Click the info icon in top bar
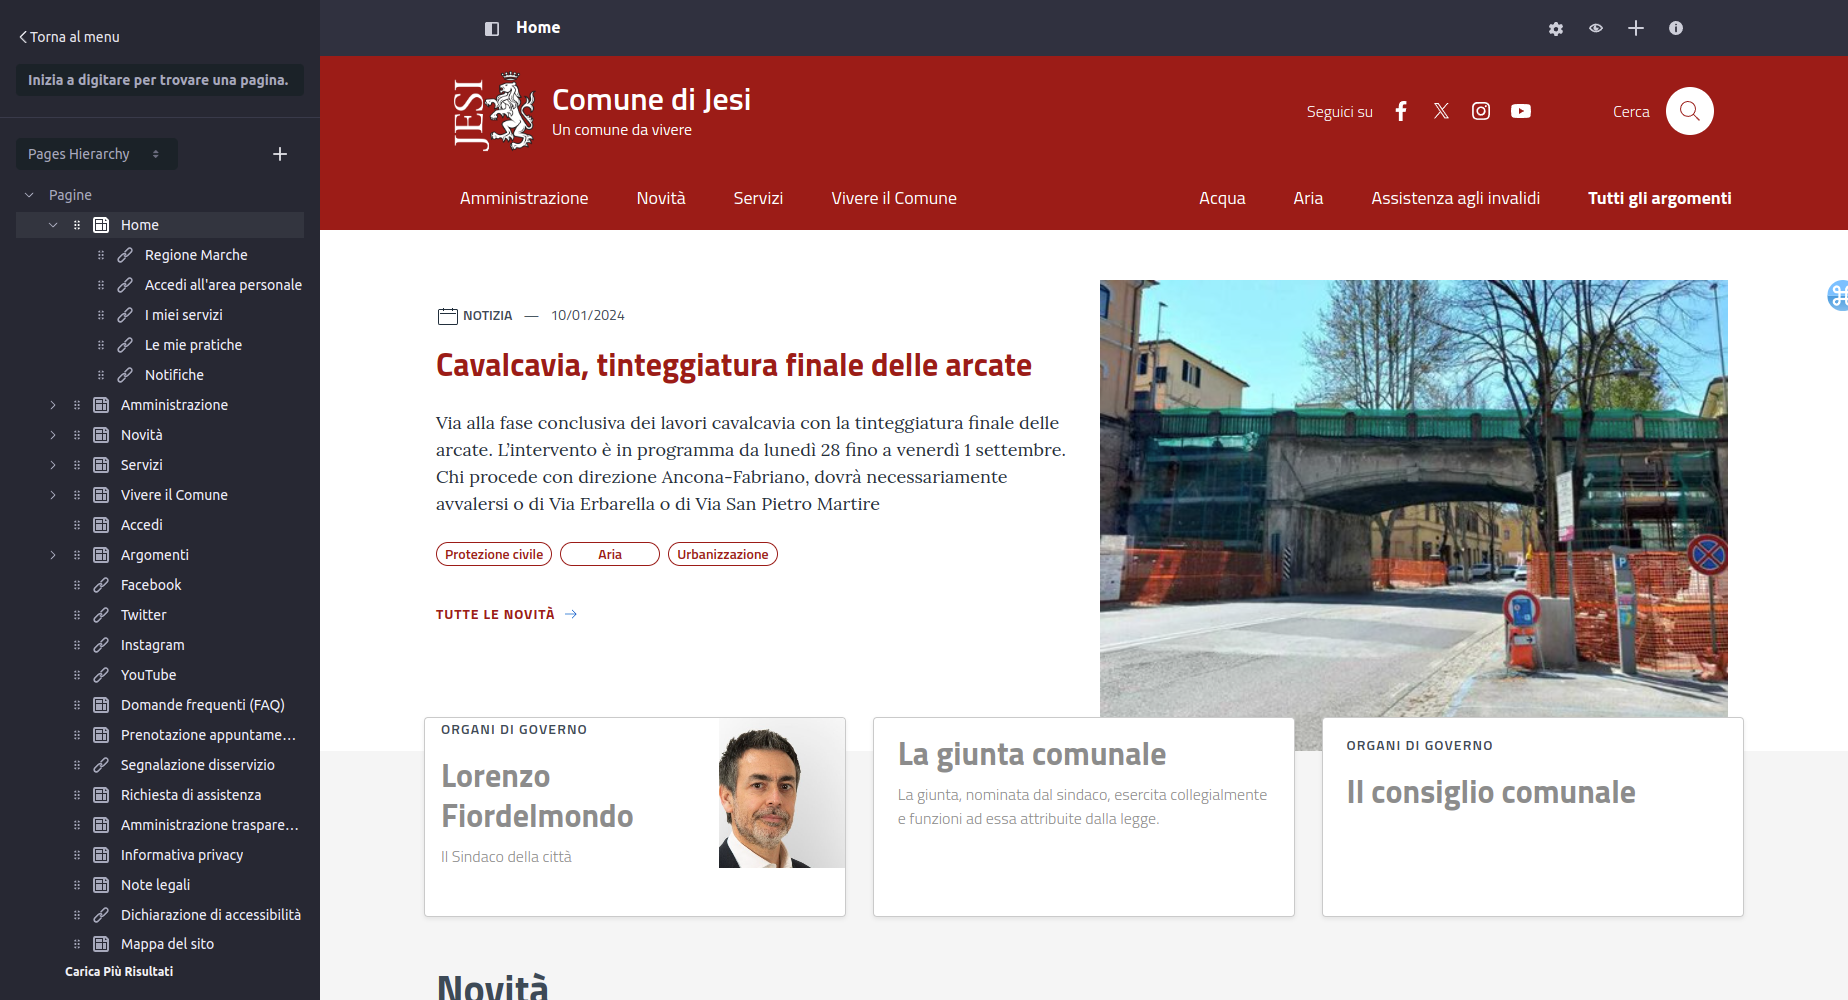 (1676, 29)
